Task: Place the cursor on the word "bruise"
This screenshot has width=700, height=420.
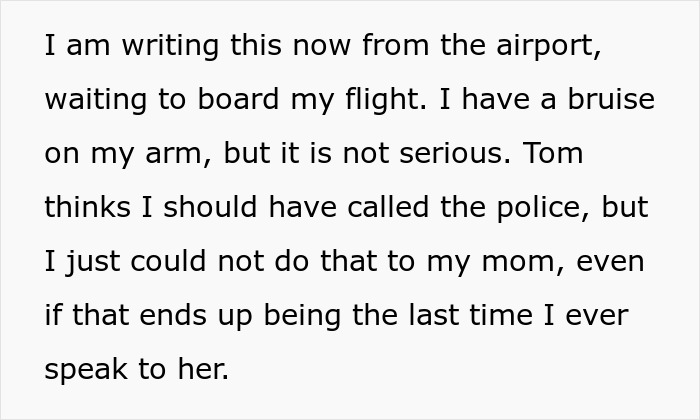Action: point(611,99)
